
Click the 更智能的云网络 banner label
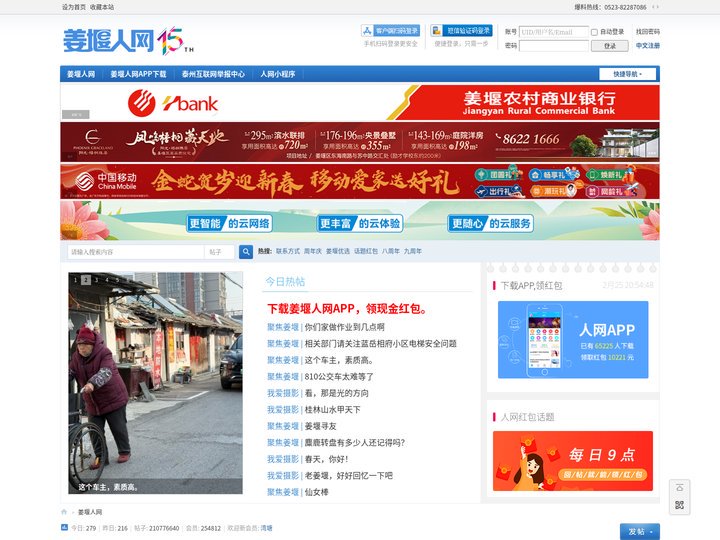(x=230, y=224)
